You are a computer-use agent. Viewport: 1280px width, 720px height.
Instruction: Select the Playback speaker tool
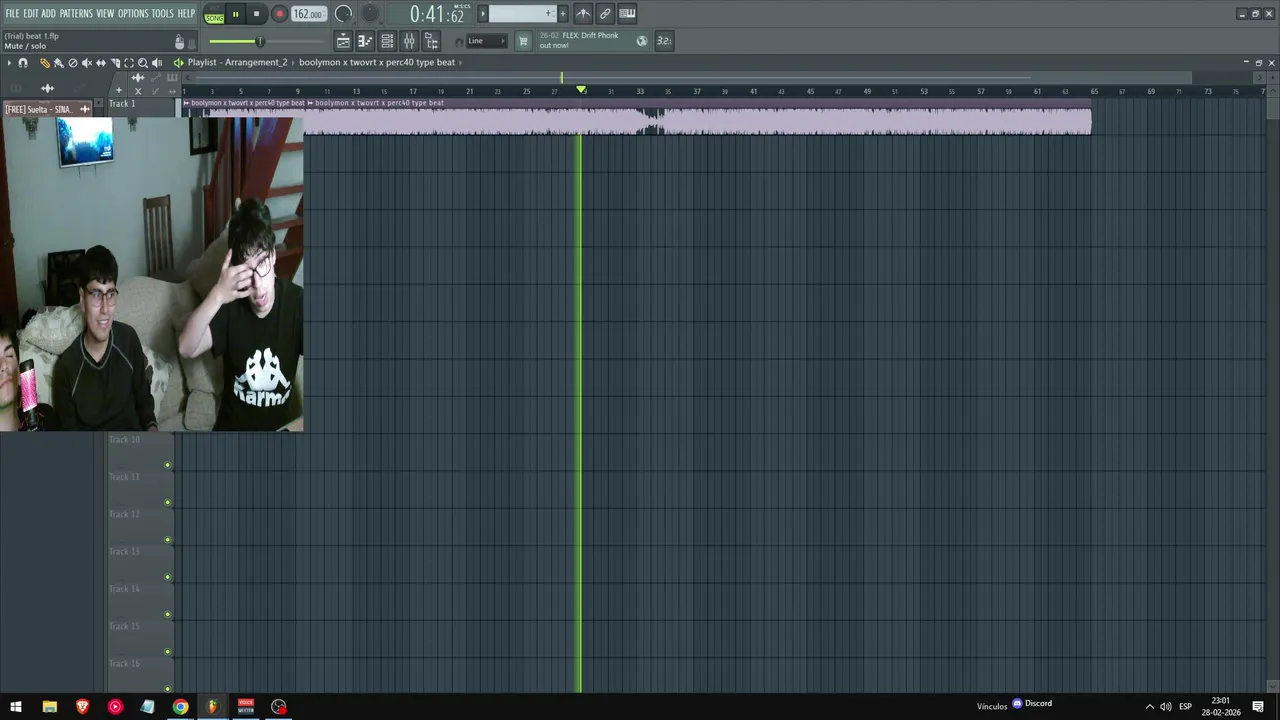[156, 63]
